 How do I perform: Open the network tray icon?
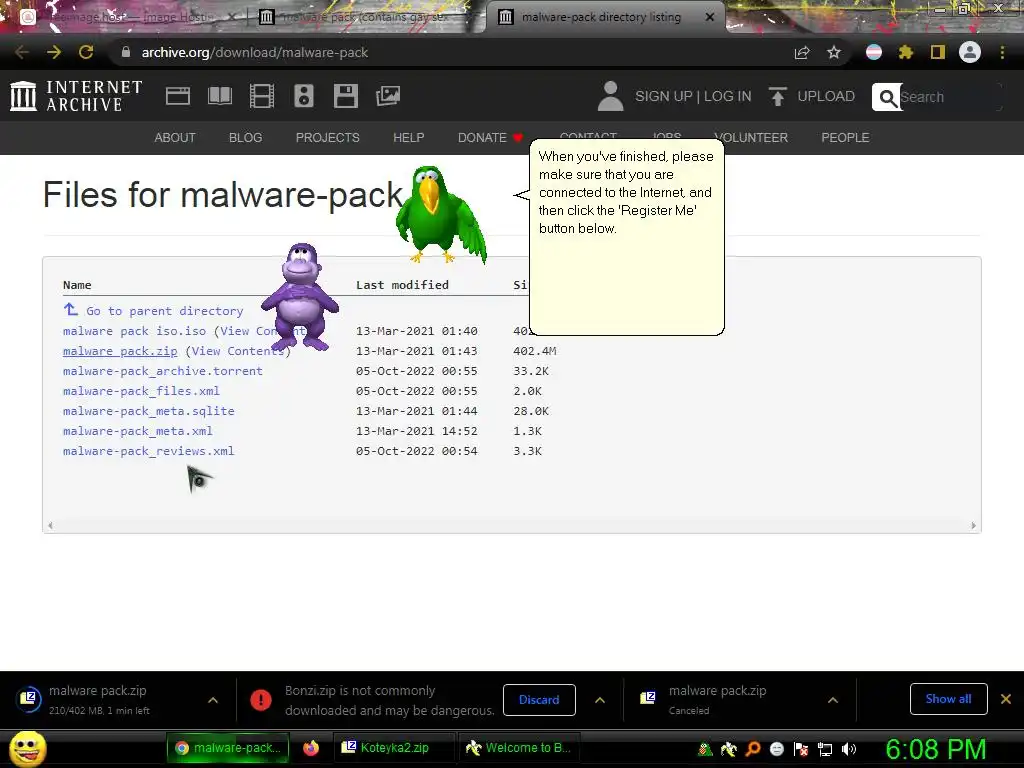tap(825, 749)
